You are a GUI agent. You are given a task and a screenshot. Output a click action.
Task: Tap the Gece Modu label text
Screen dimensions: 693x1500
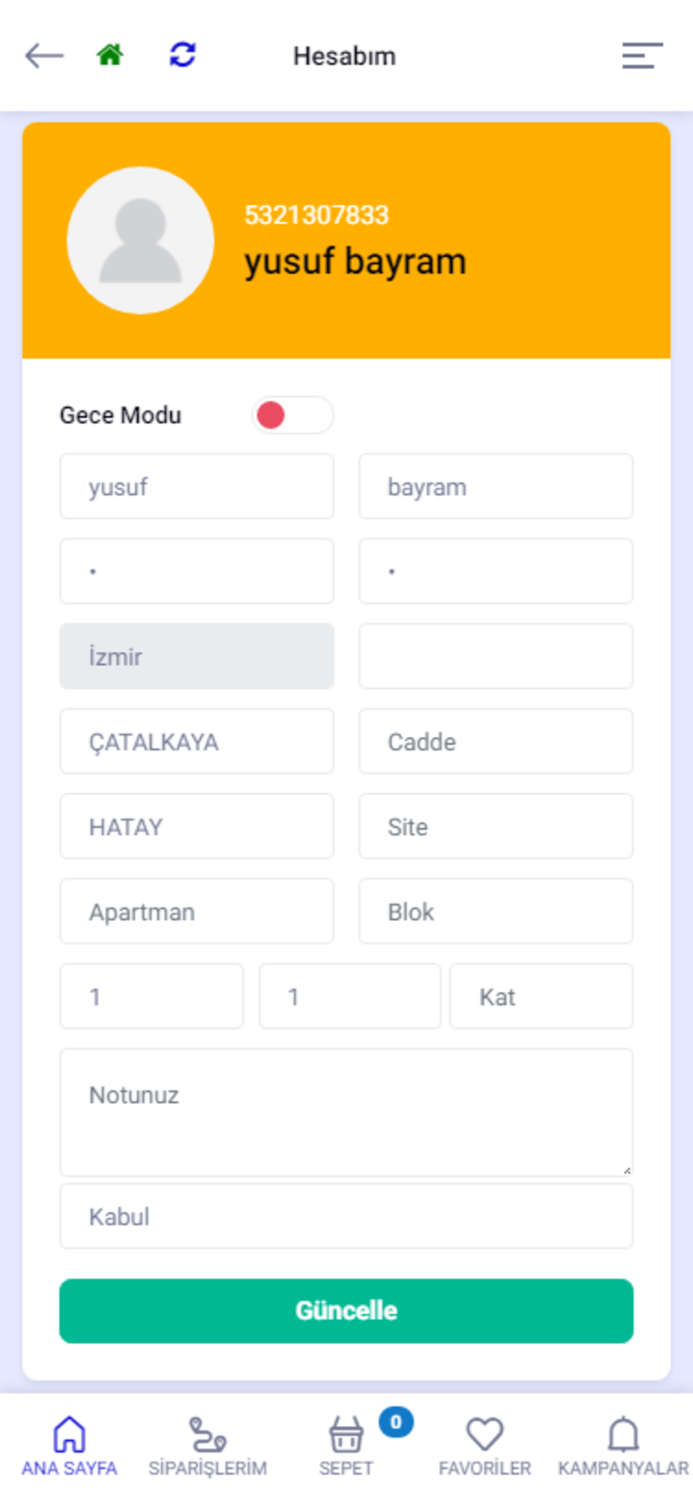[120, 415]
